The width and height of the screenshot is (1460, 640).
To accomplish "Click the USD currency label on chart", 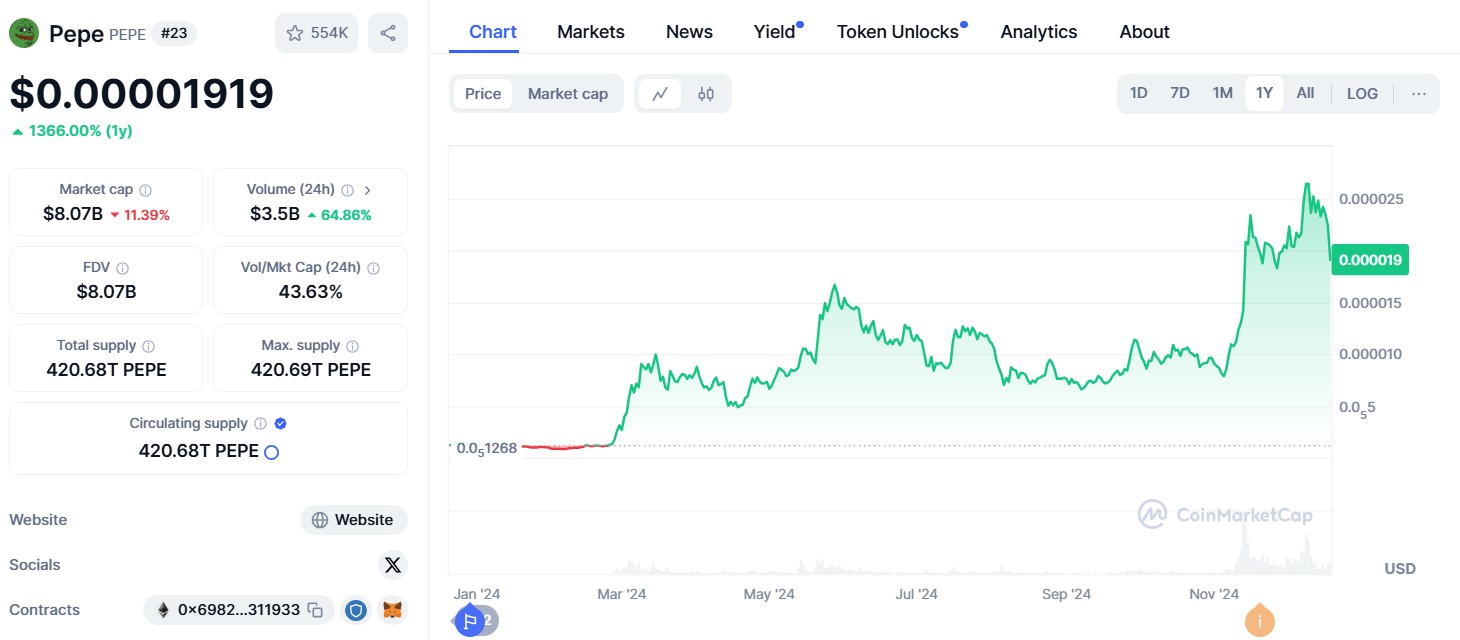I will tap(1400, 568).
